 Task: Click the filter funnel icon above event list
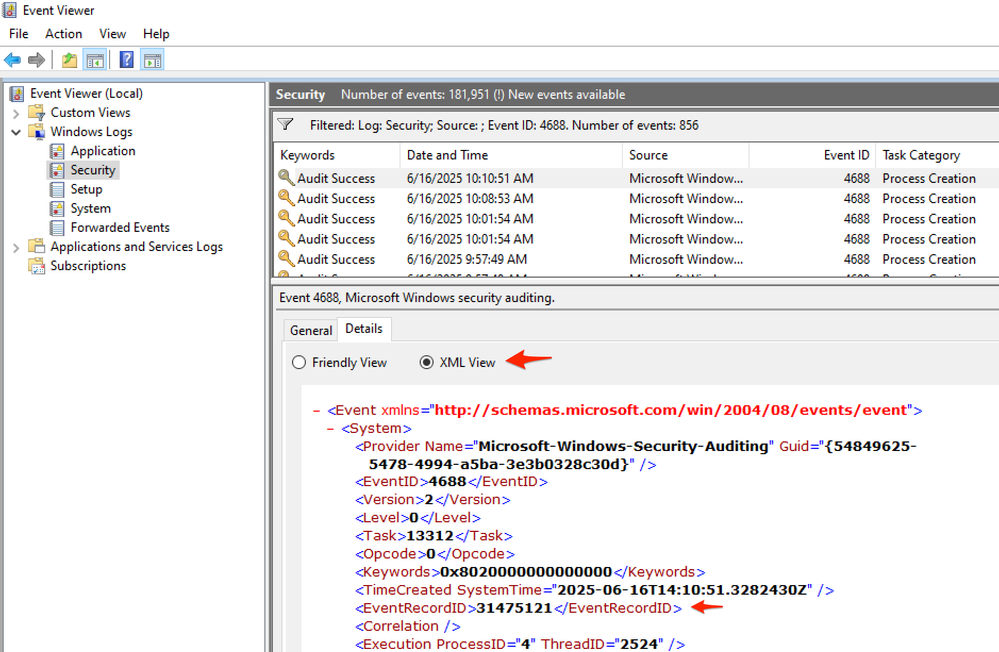(x=286, y=125)
